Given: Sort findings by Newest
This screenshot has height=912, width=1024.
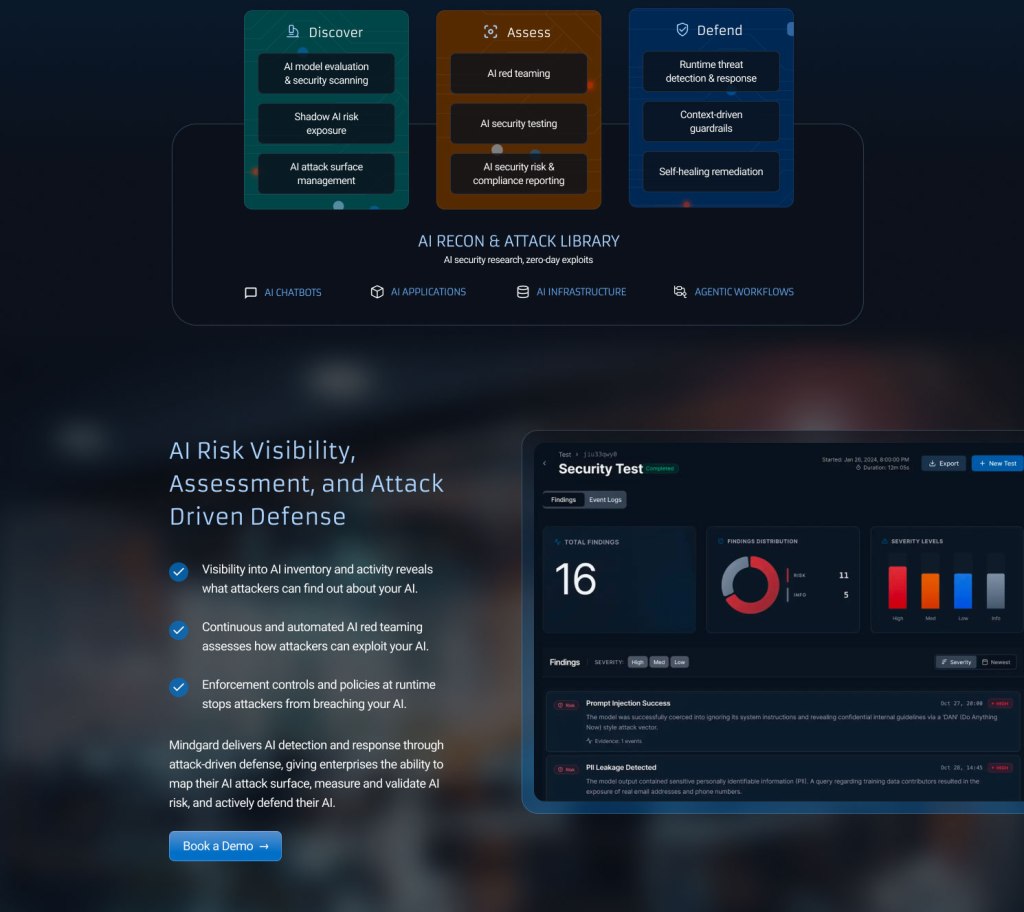Looking at the screenshot, I should coord(996,662).
